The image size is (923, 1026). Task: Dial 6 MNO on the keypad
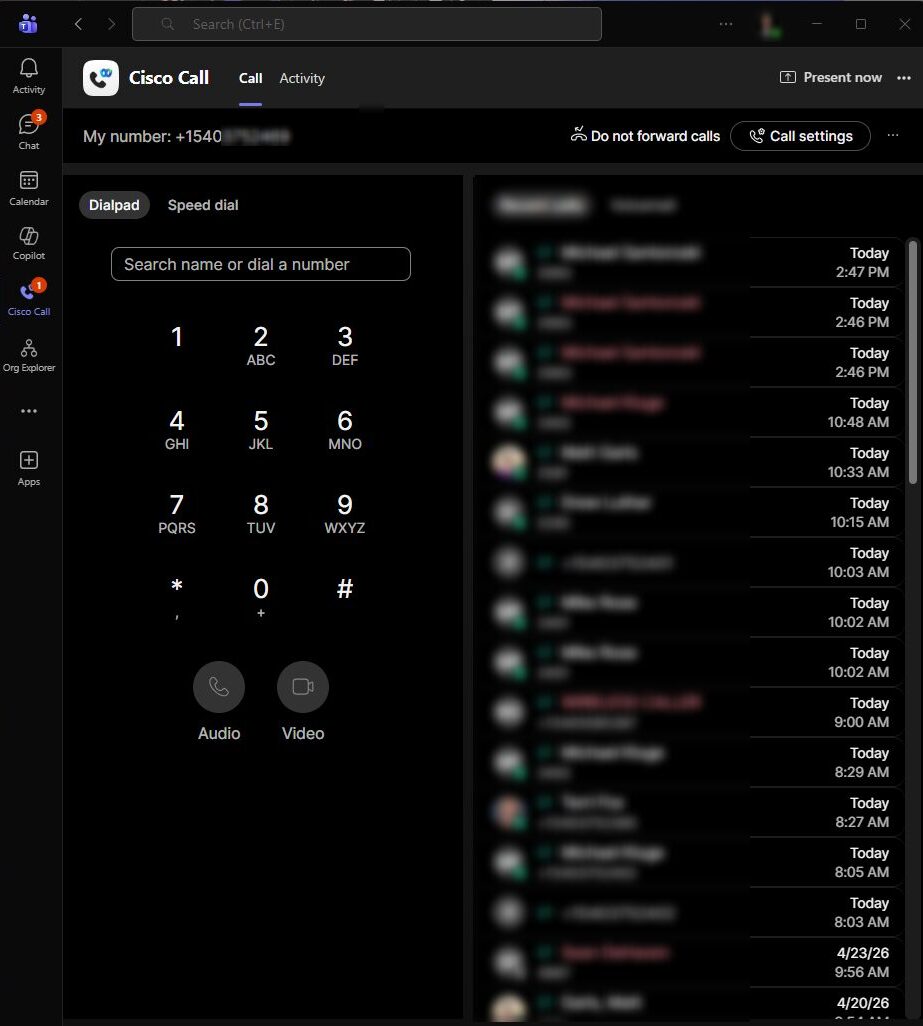click(345, 430)
